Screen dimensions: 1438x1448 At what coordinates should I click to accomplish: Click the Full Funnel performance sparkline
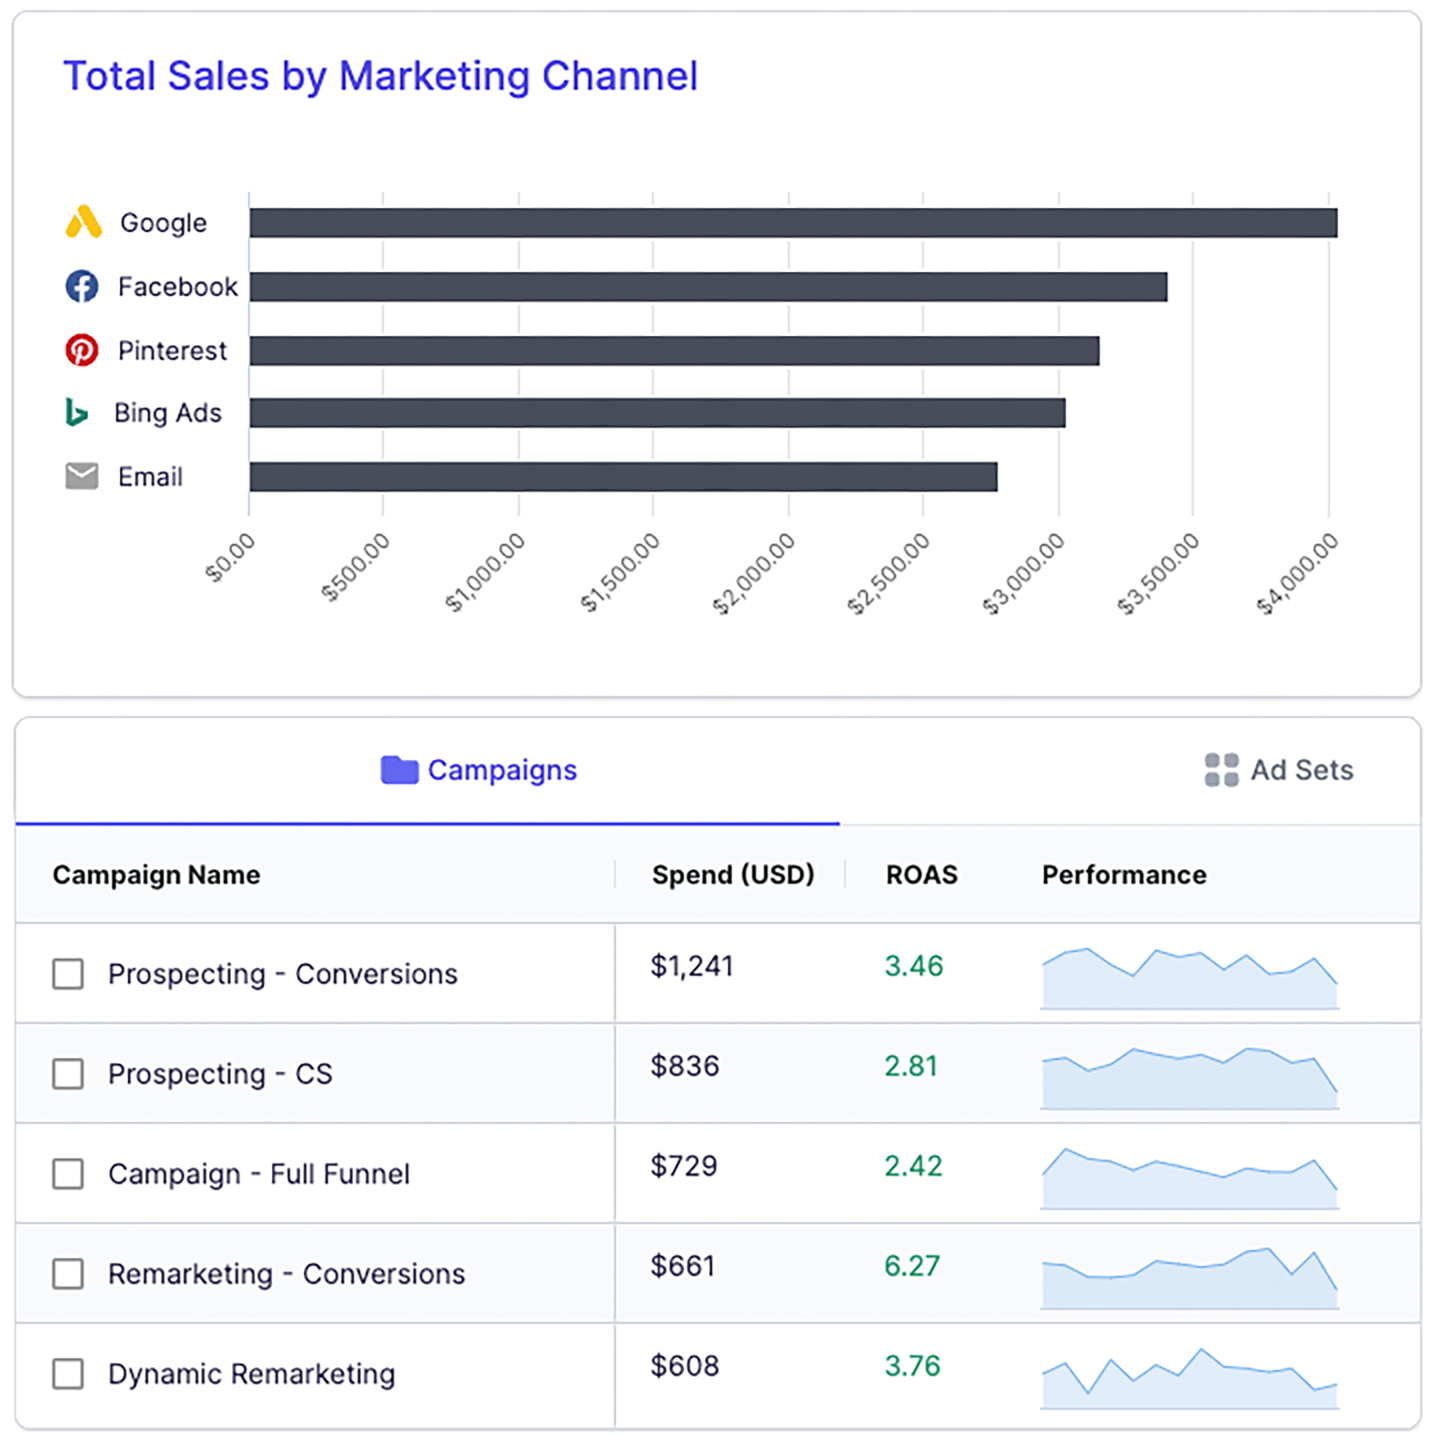tap(1190, 1178)
